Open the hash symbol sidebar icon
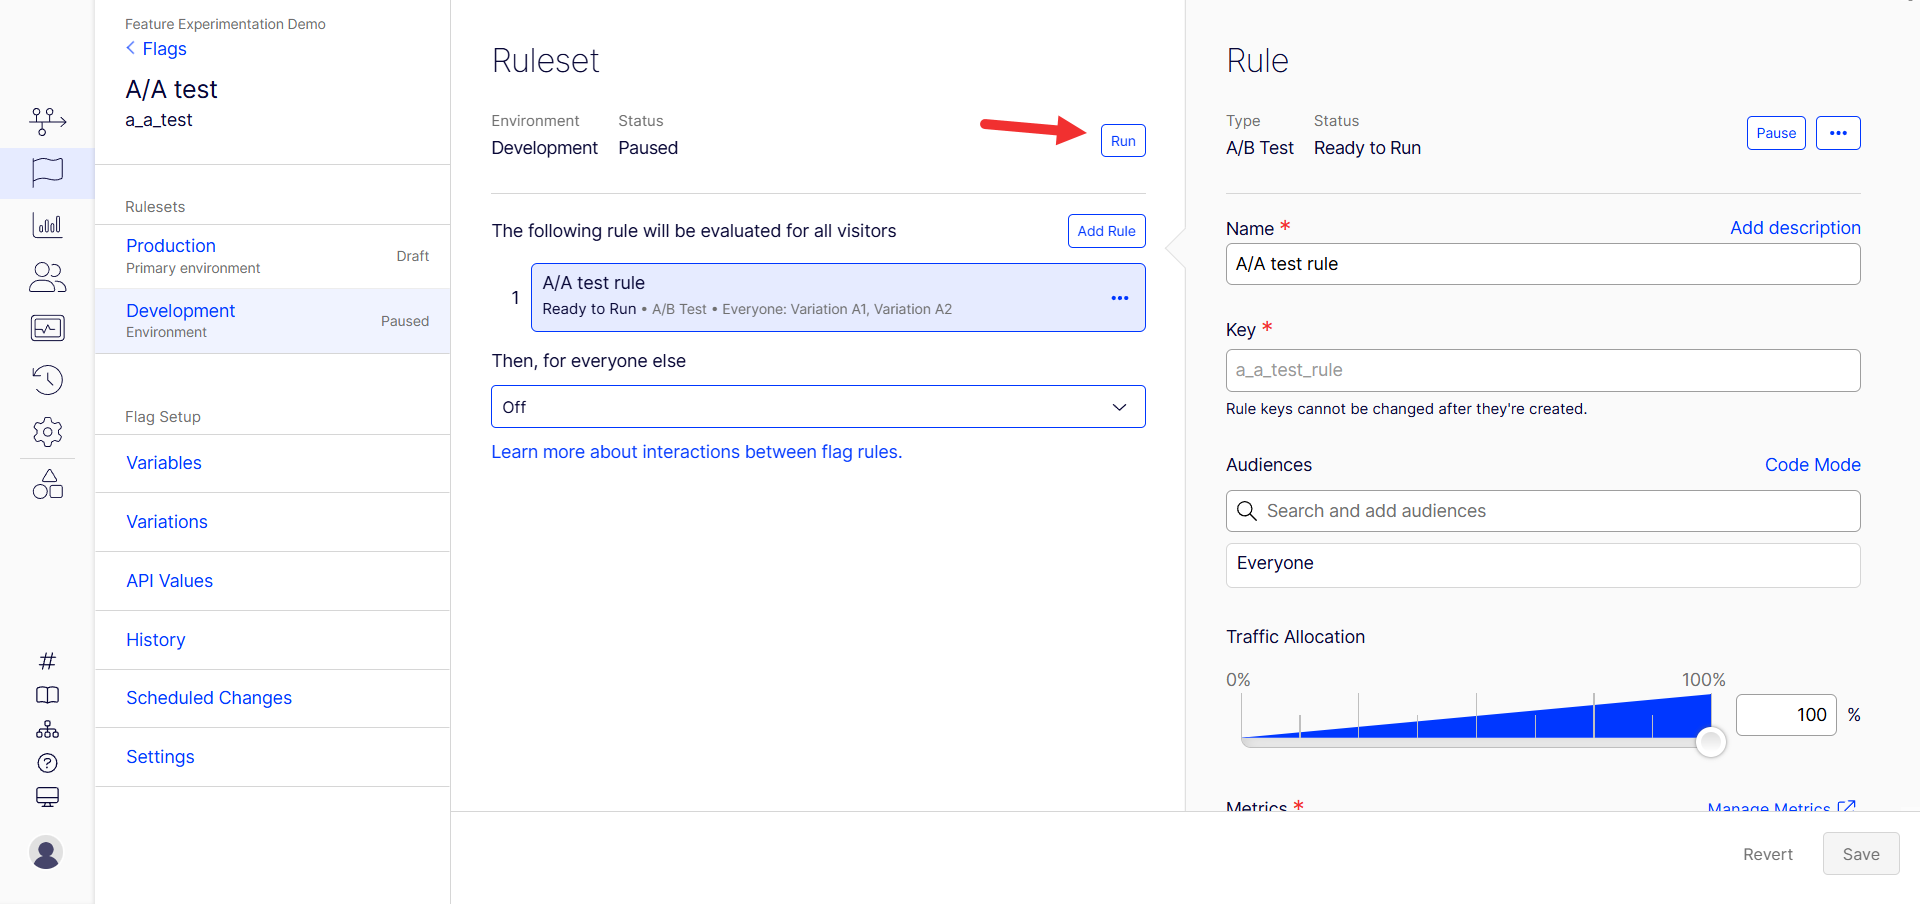Image resolution: width=1920 pixels, height=904 pixels. click(x=47, y=661)
